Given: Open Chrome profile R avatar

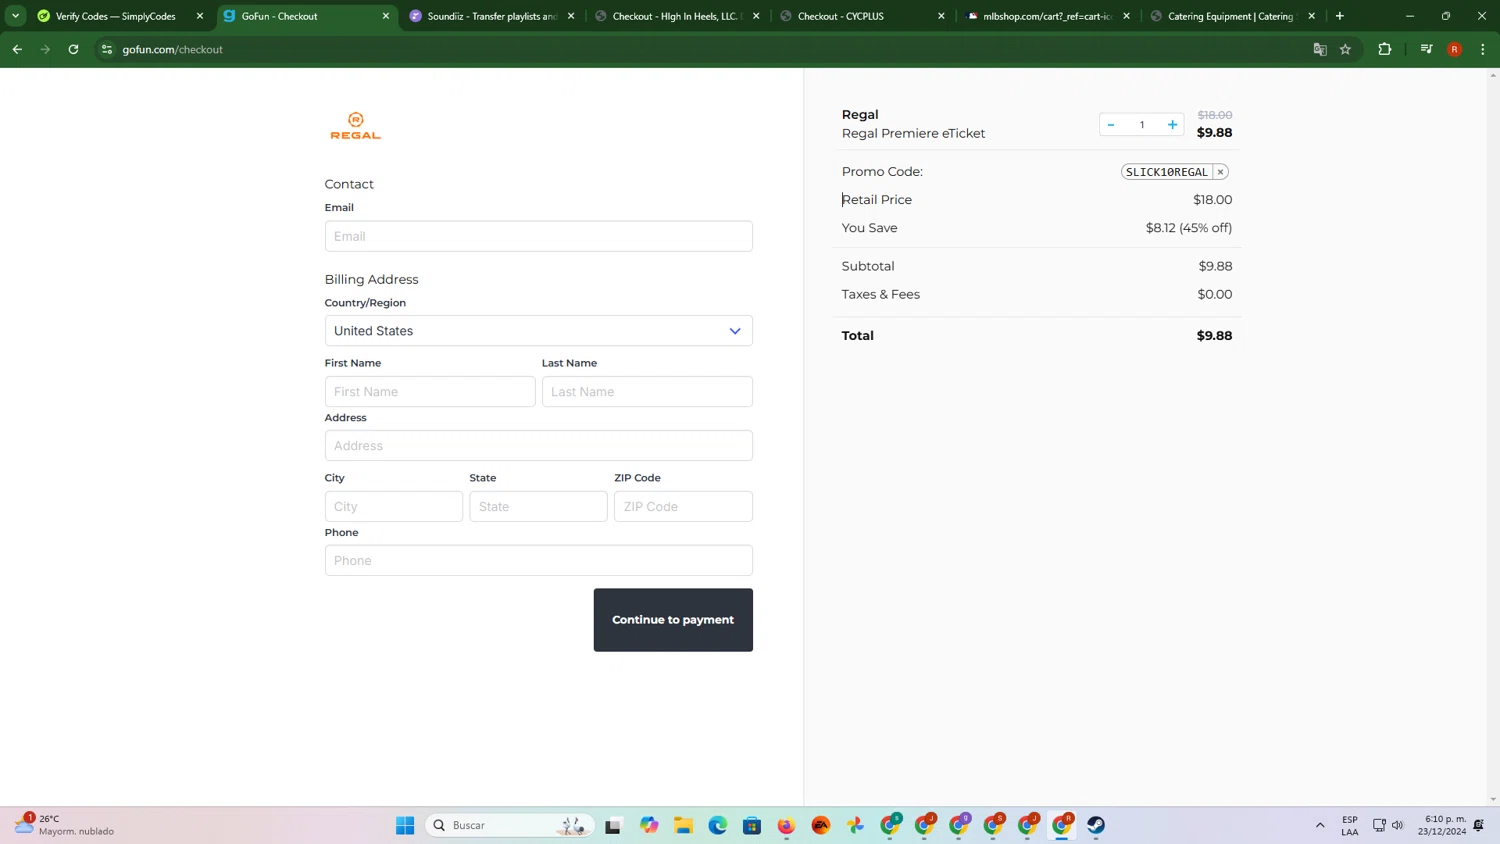Looking at the screenshot, I should point(1455,49).
